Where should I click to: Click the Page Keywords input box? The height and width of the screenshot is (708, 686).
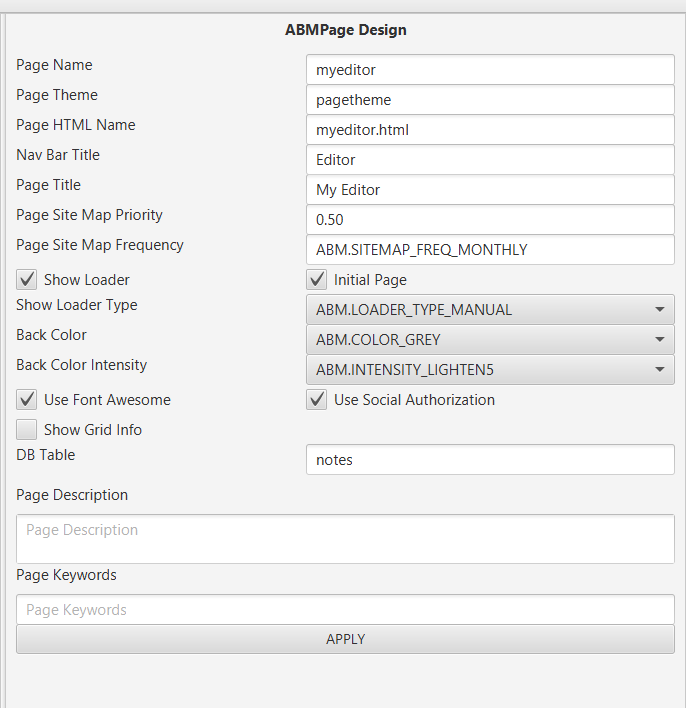(x=345, y=610)
